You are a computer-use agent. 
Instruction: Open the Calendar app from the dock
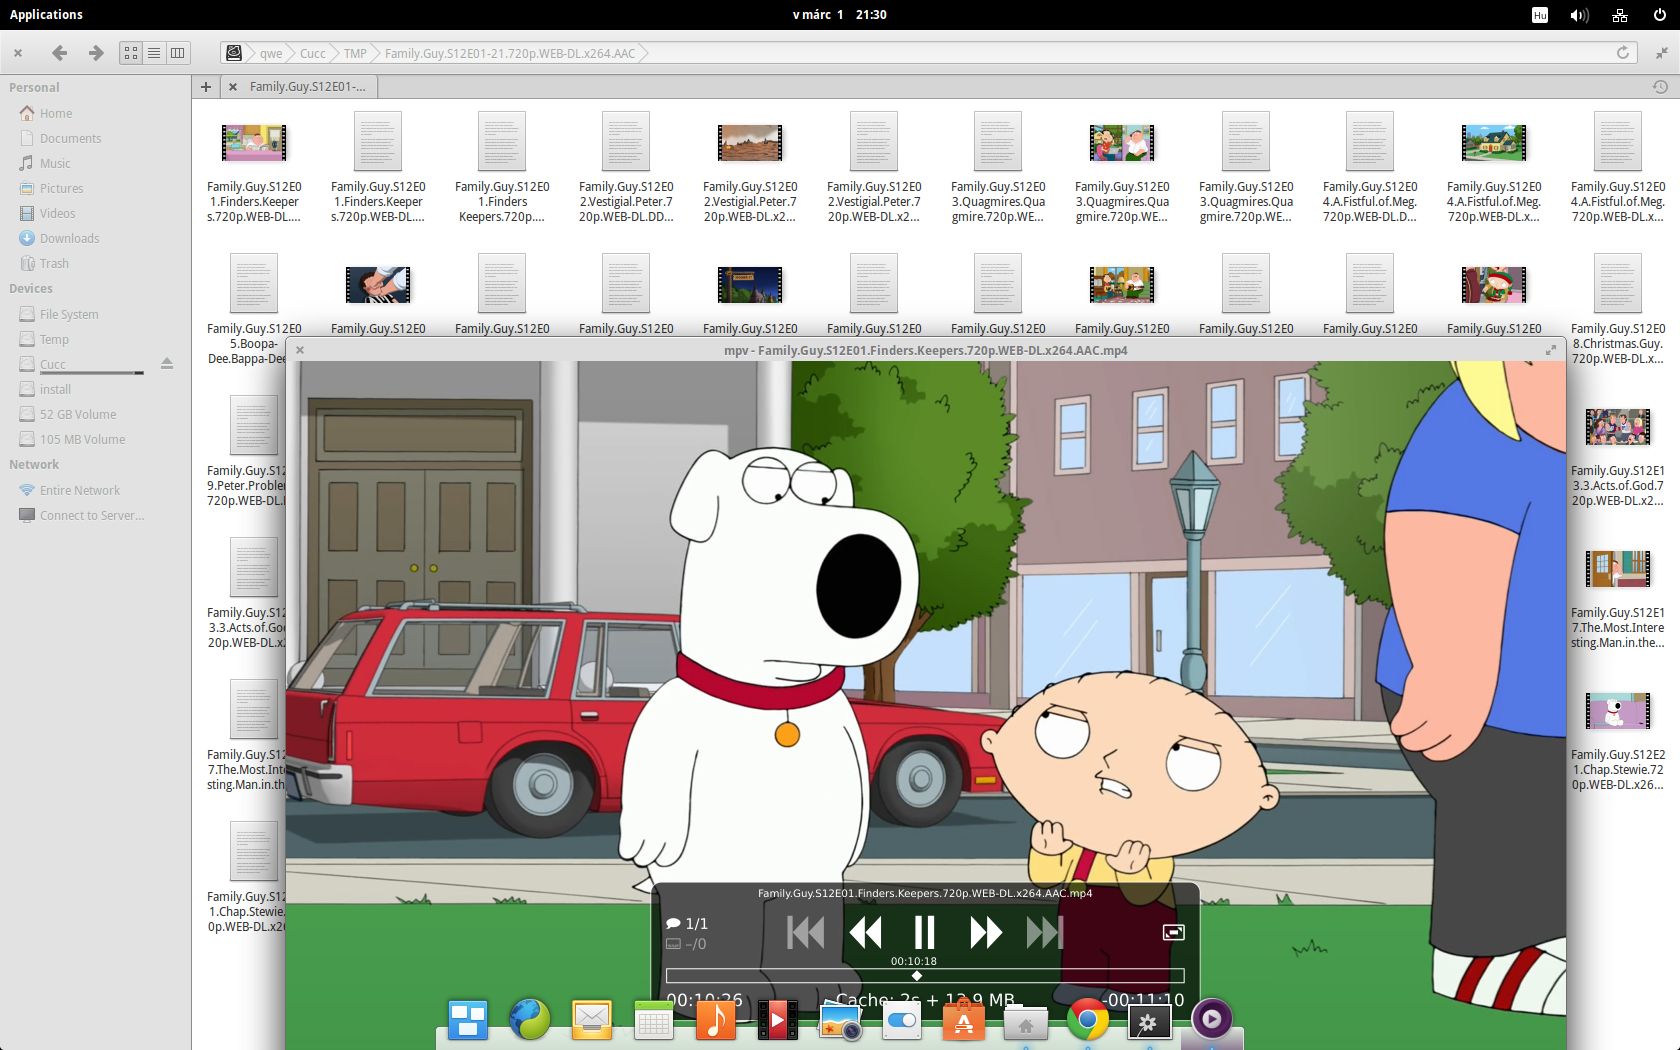pyautogui.click(x=654, y=1021)
